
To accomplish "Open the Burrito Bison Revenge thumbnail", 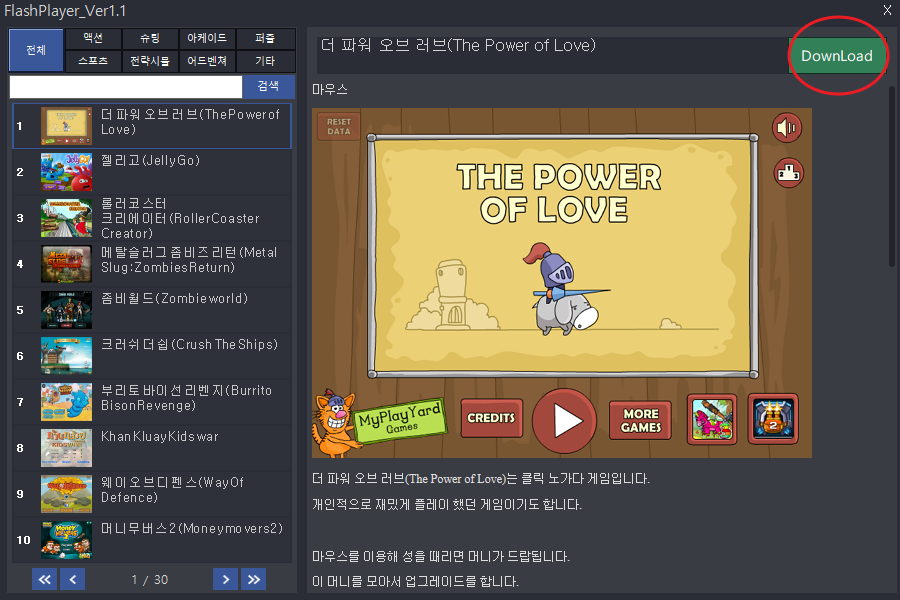I will tap(66, 402).
